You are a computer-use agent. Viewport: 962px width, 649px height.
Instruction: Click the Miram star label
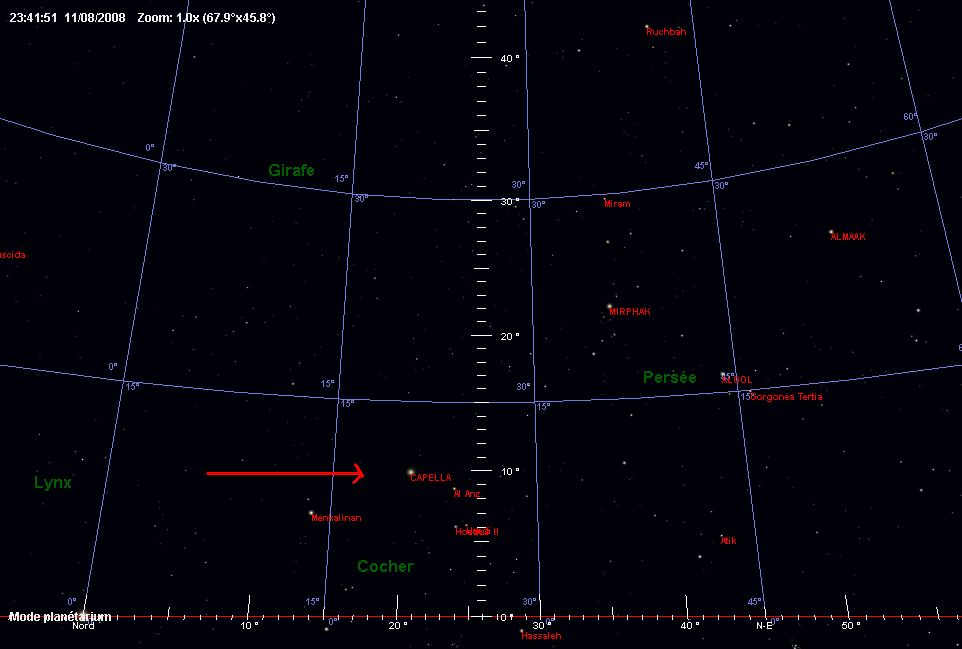coord(617,204)
